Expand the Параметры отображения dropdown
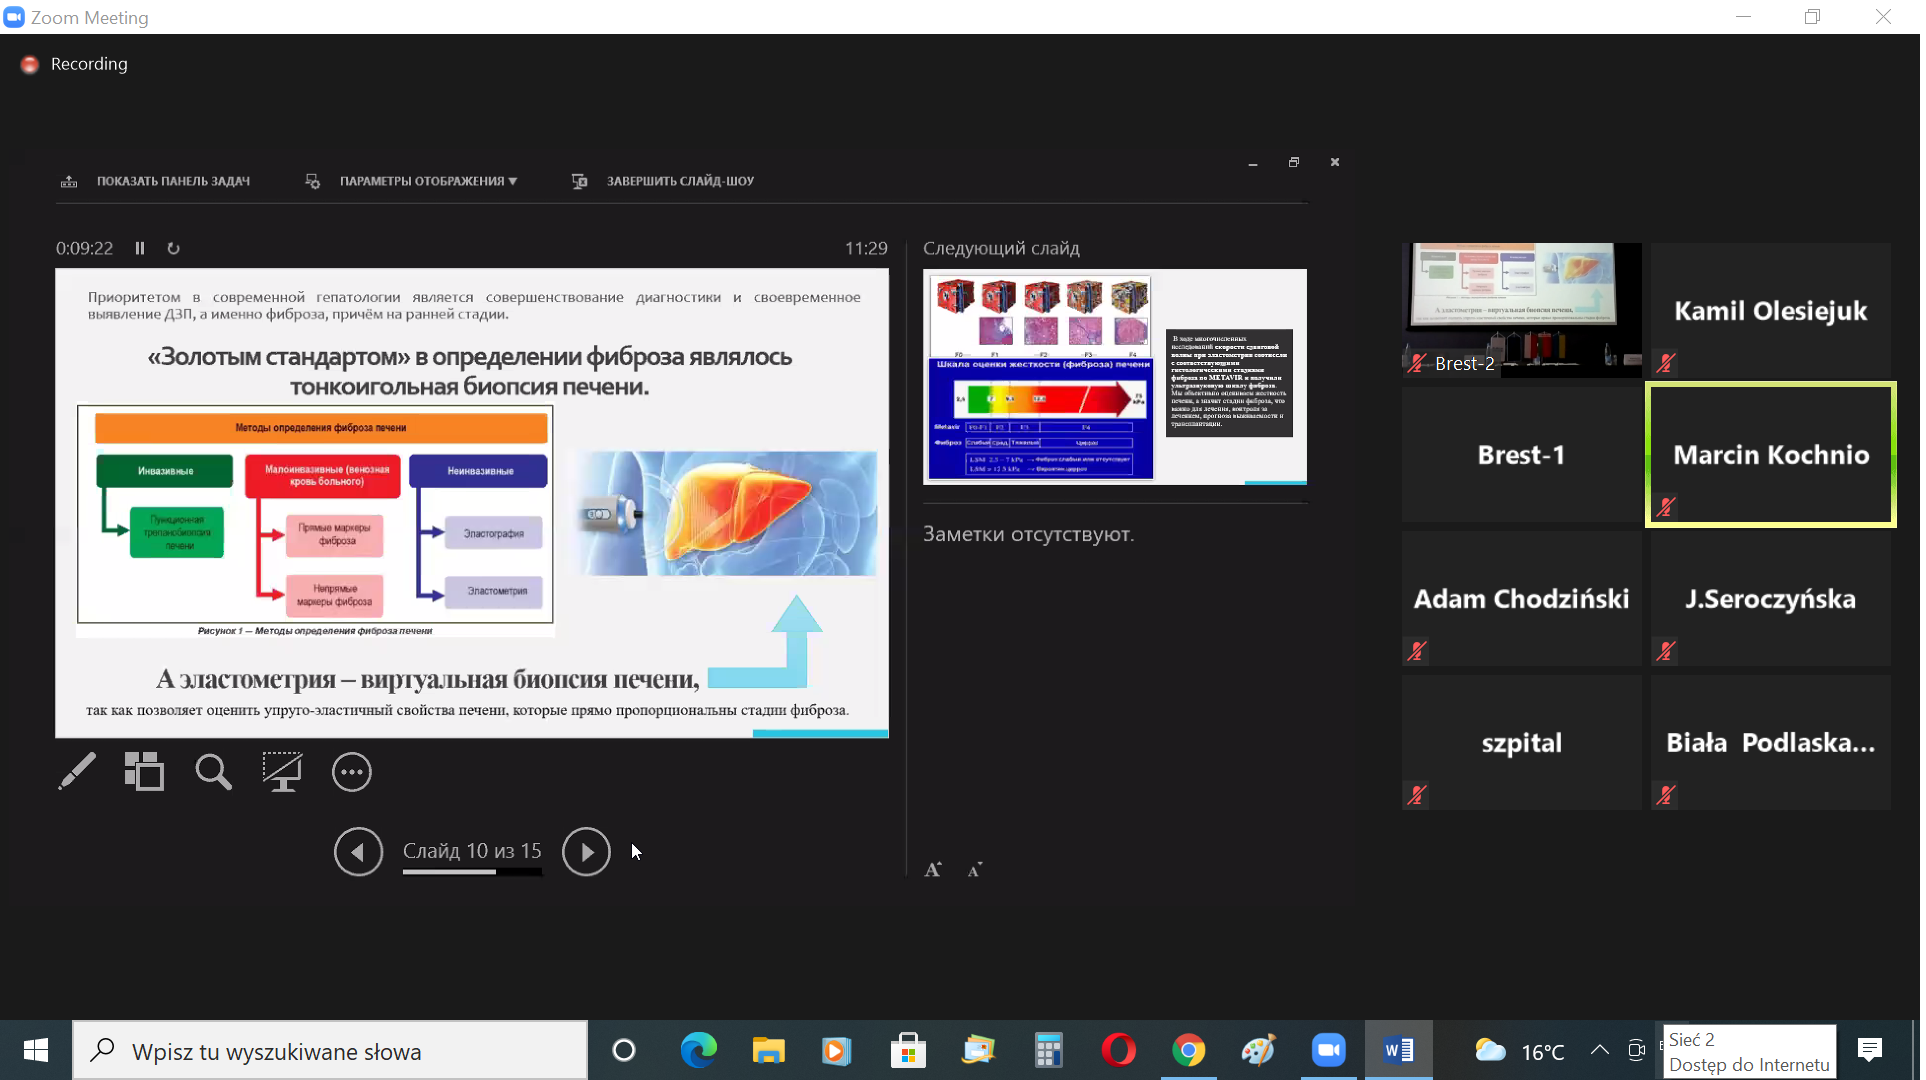 coord(427,181)
